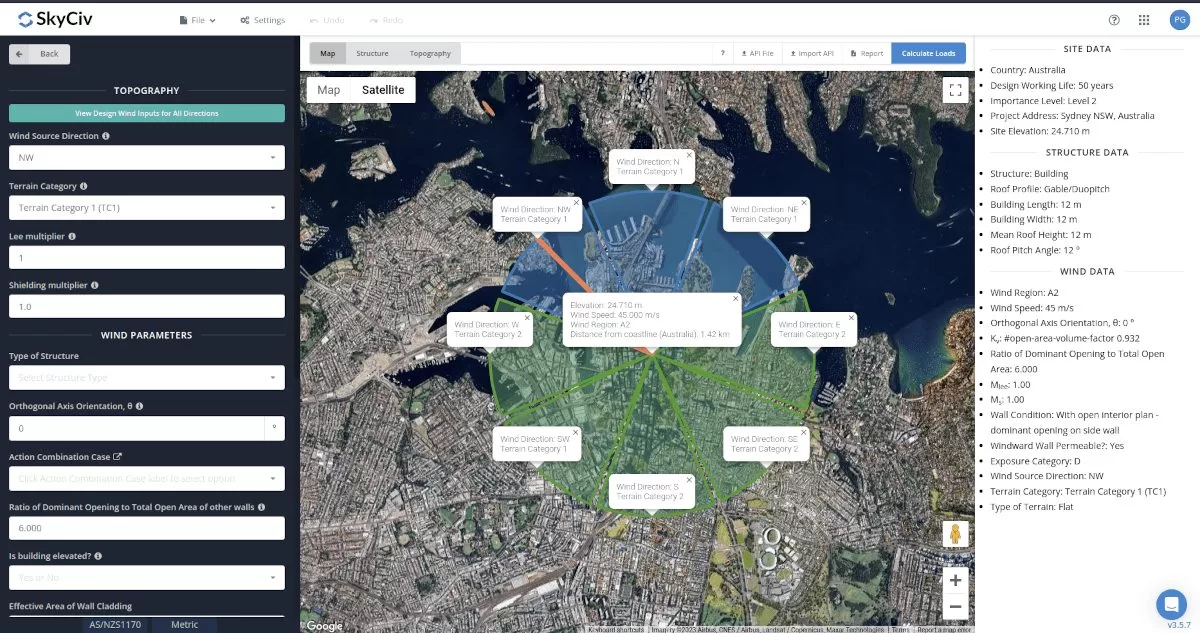
Task: Open the apps grid icon in header
Action: pos(1144,20)
